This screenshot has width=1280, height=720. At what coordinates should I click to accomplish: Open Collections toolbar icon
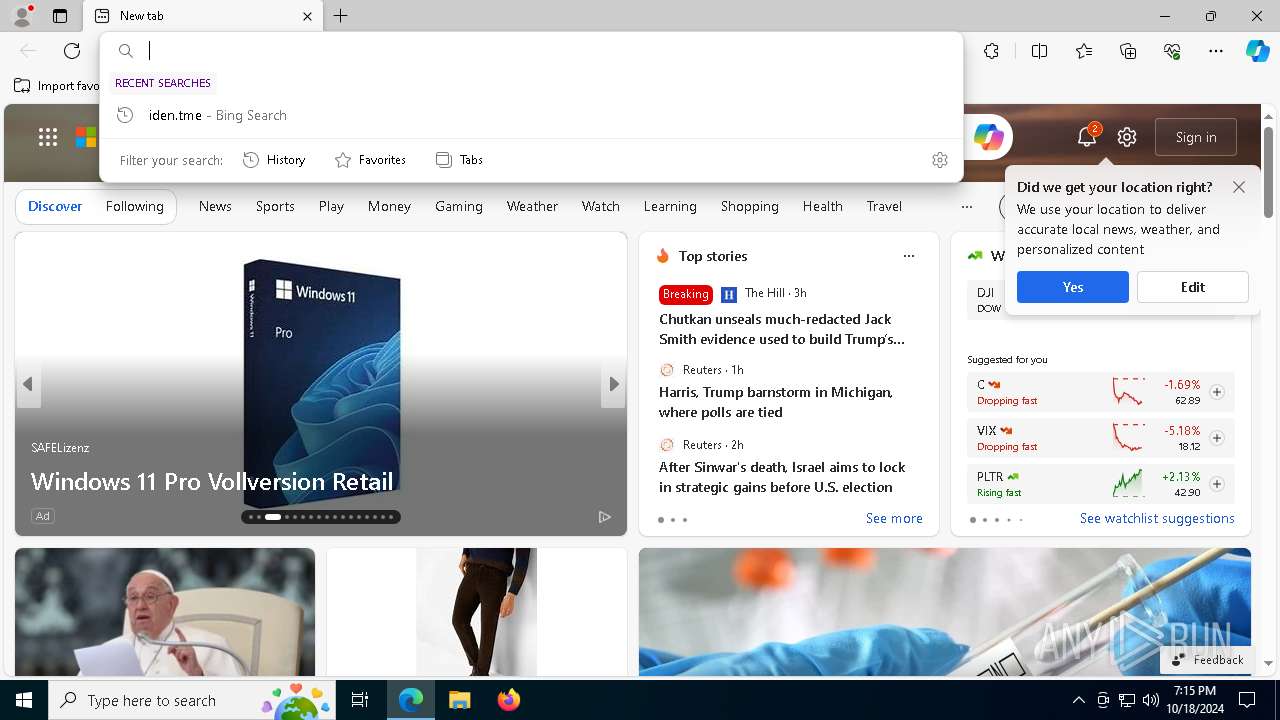tap(1128, 51)
